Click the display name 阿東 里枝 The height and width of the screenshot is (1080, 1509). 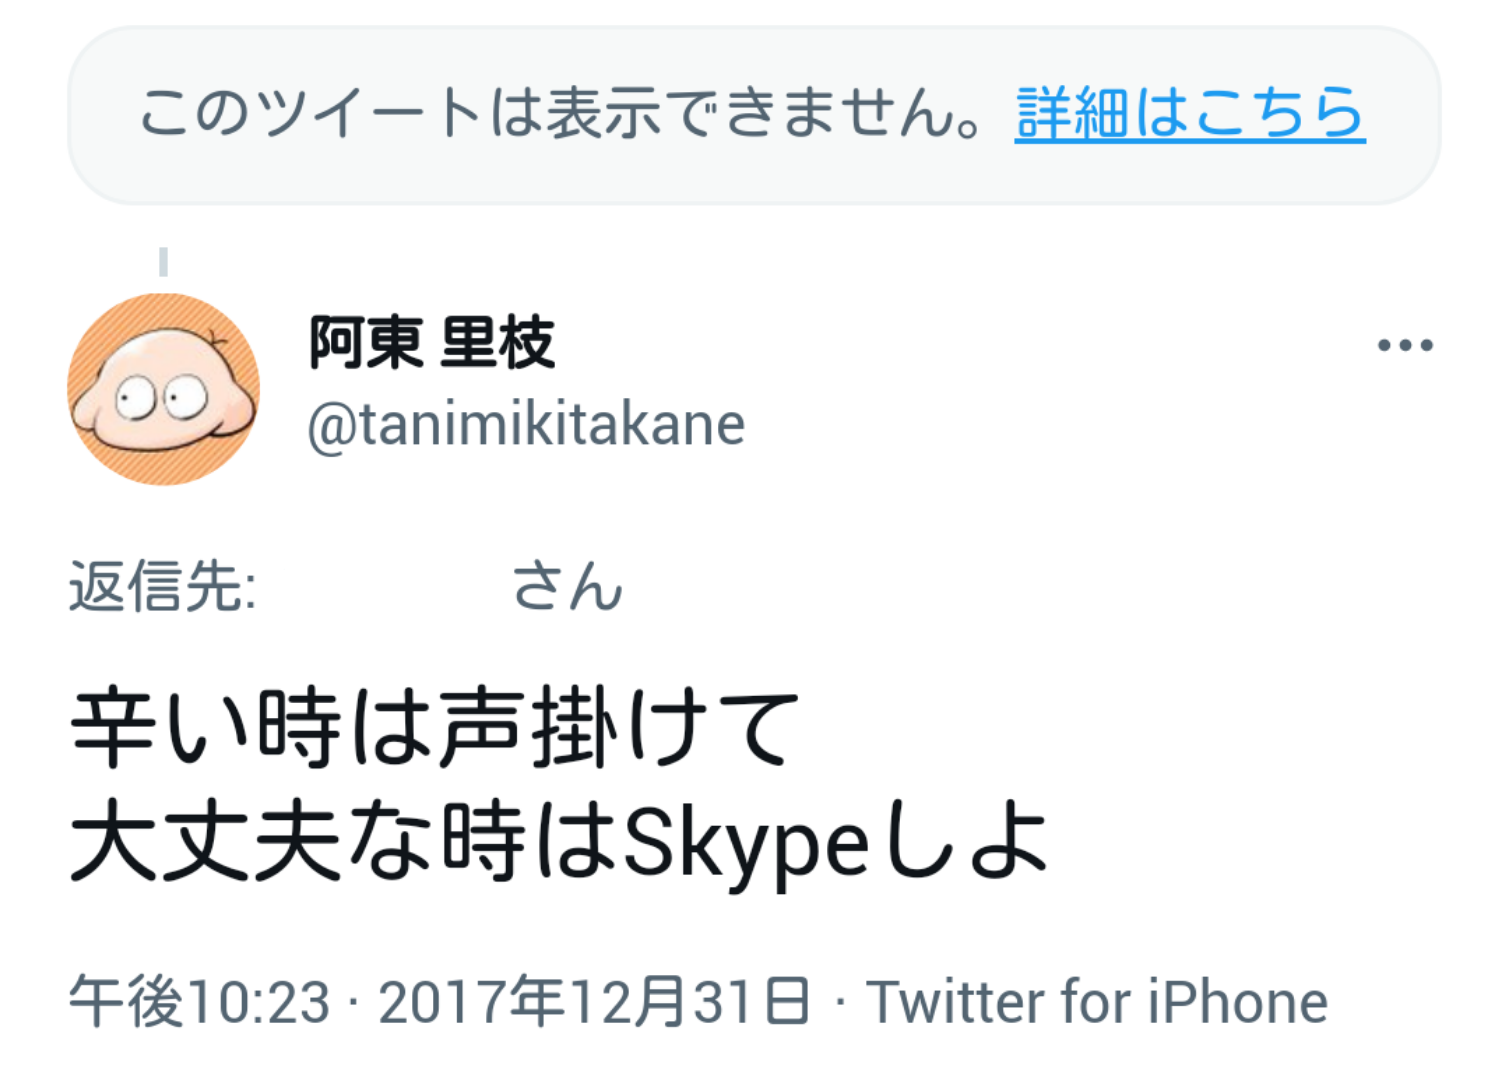click(431, 343)
